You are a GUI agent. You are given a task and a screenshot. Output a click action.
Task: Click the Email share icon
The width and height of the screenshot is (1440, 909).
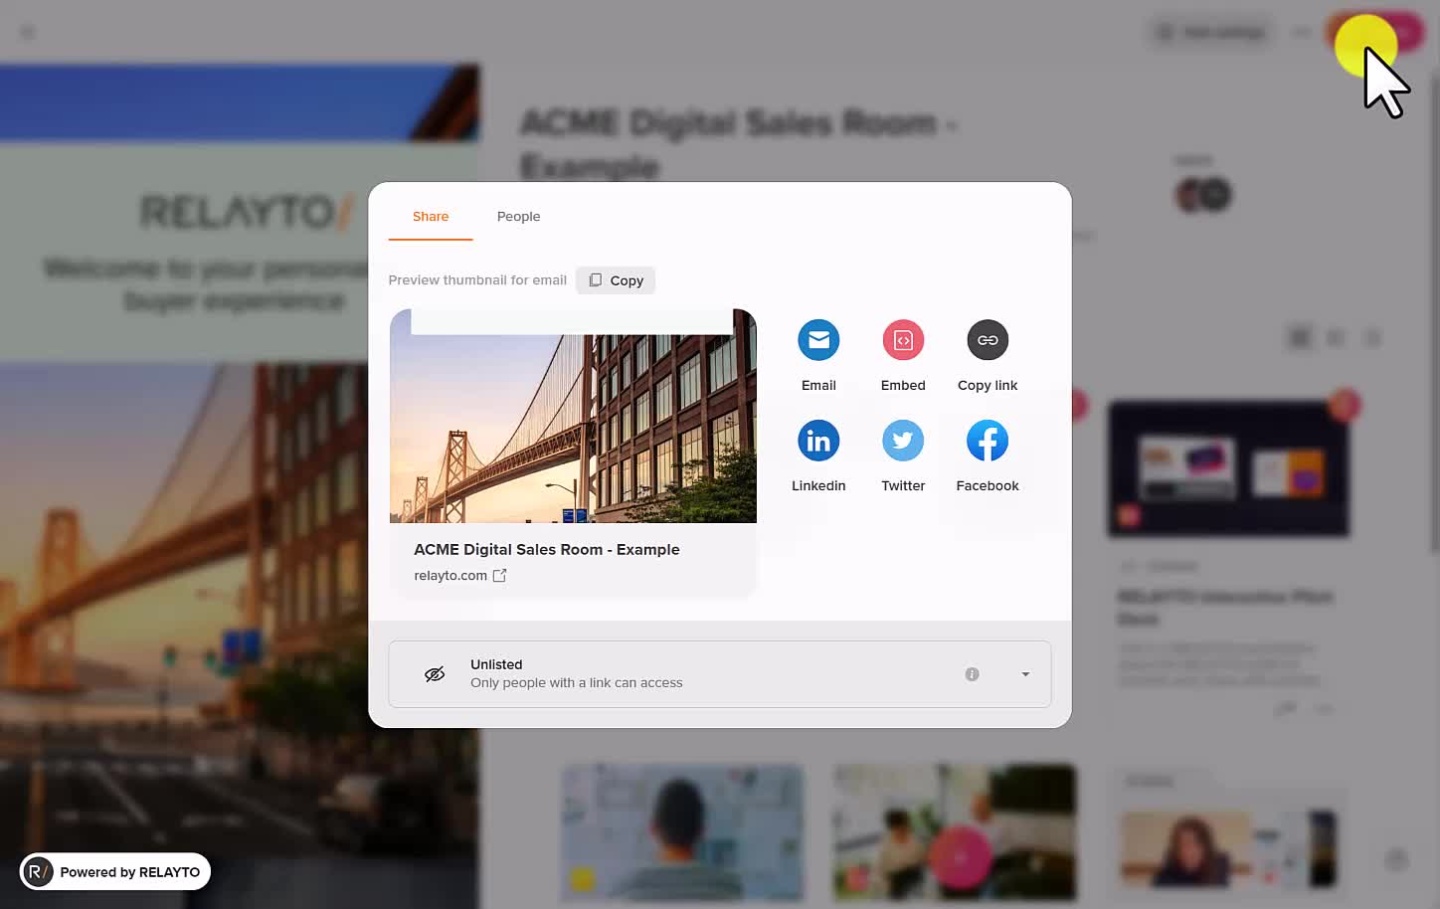pyautogui.click(x=818, y=341)
